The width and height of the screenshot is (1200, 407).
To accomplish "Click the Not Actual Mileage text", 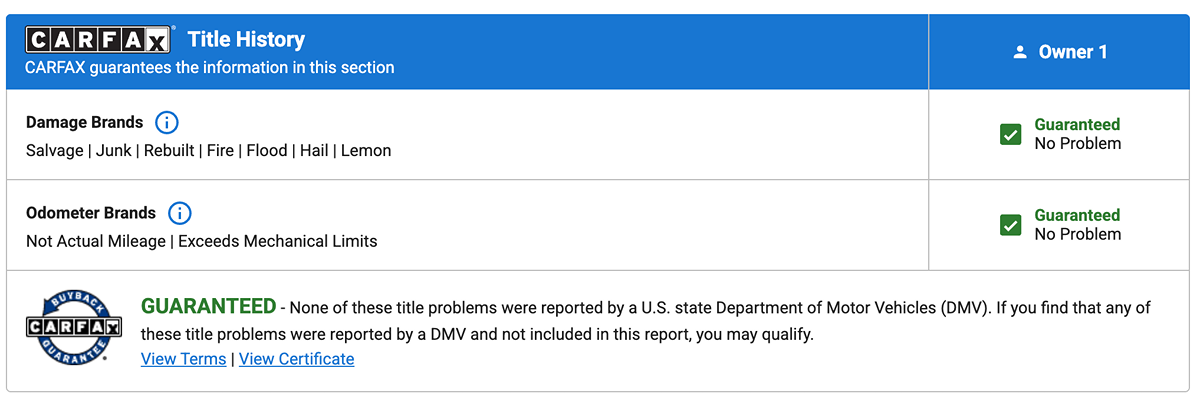I will point(96,241).
